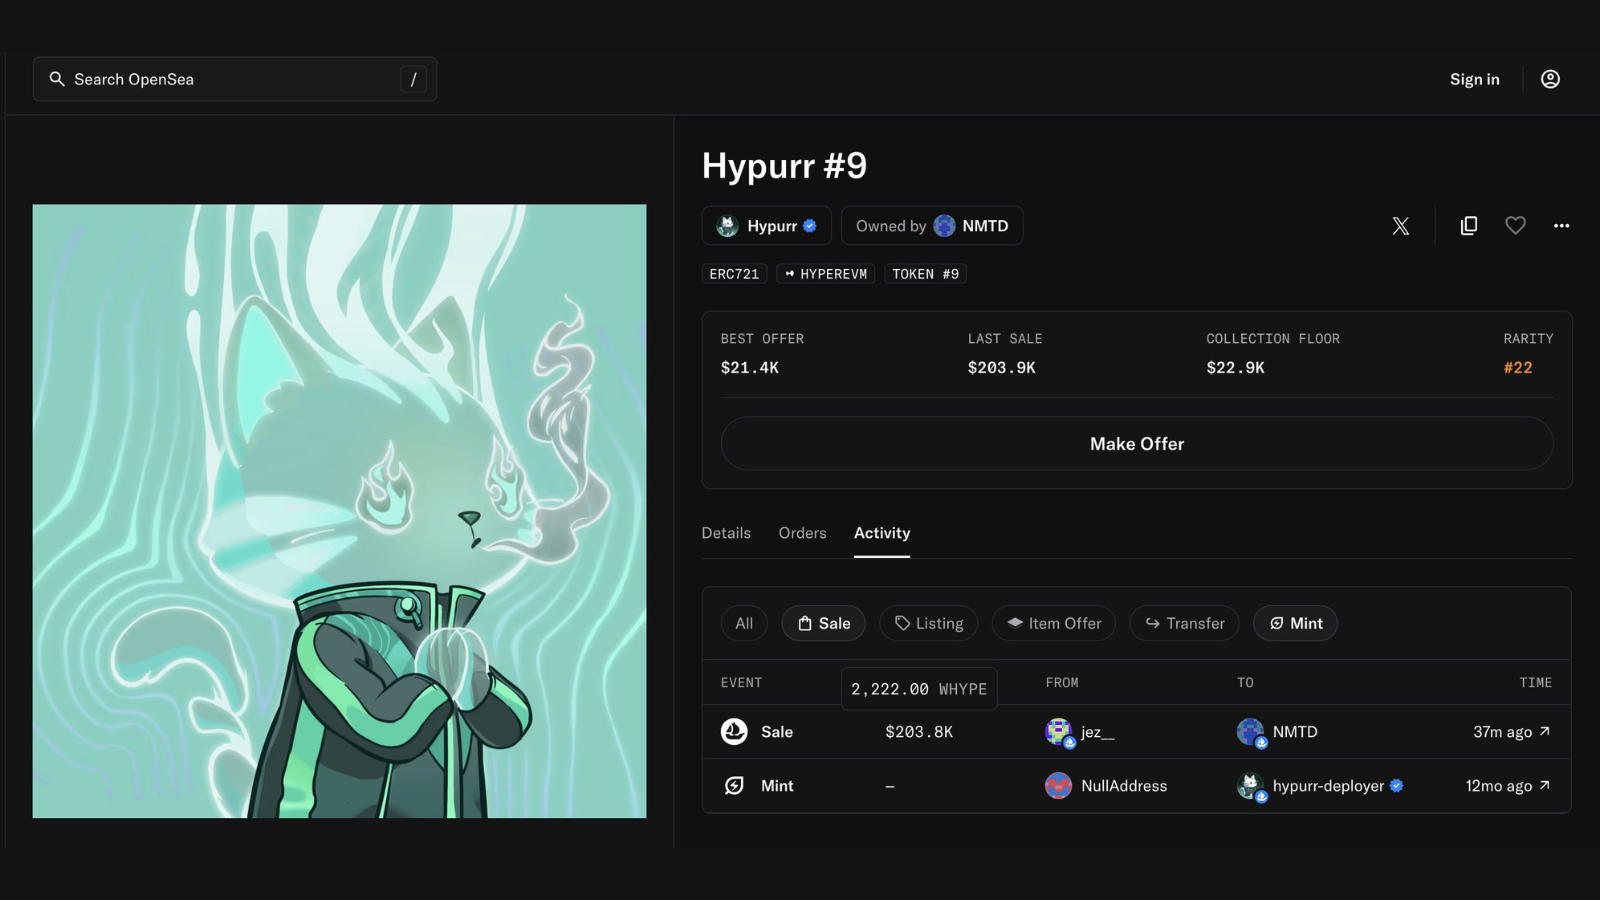The image size is (1600, 900).
Task: Open the Sign in link
Action: pyautogui.click(x=1474, y=79)
